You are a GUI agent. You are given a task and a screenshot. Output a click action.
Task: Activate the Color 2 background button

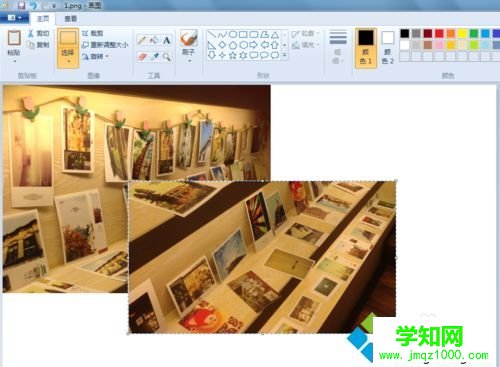pyautogui.click(x=388, y=48)
